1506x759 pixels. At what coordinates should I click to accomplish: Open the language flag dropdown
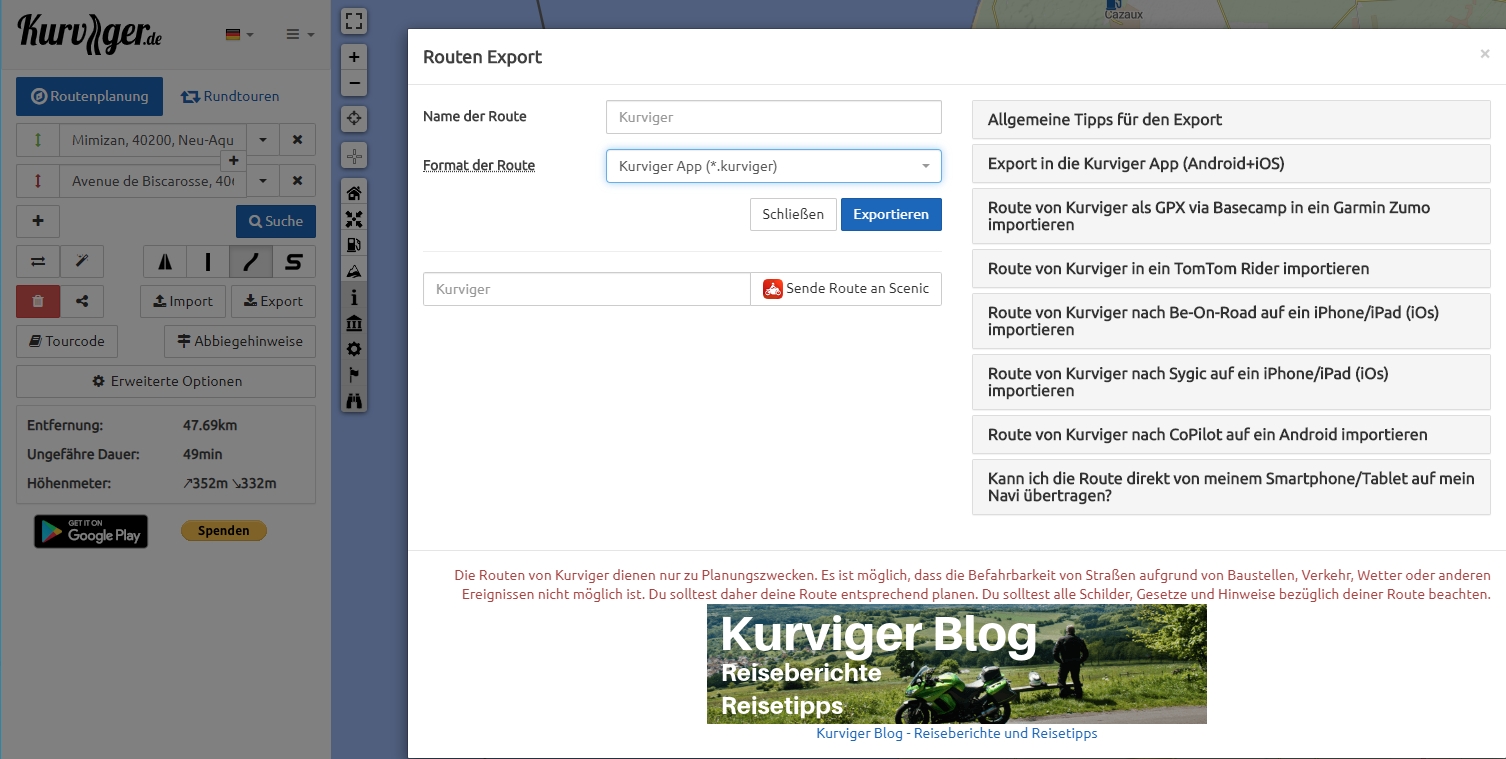pos(239,34)
